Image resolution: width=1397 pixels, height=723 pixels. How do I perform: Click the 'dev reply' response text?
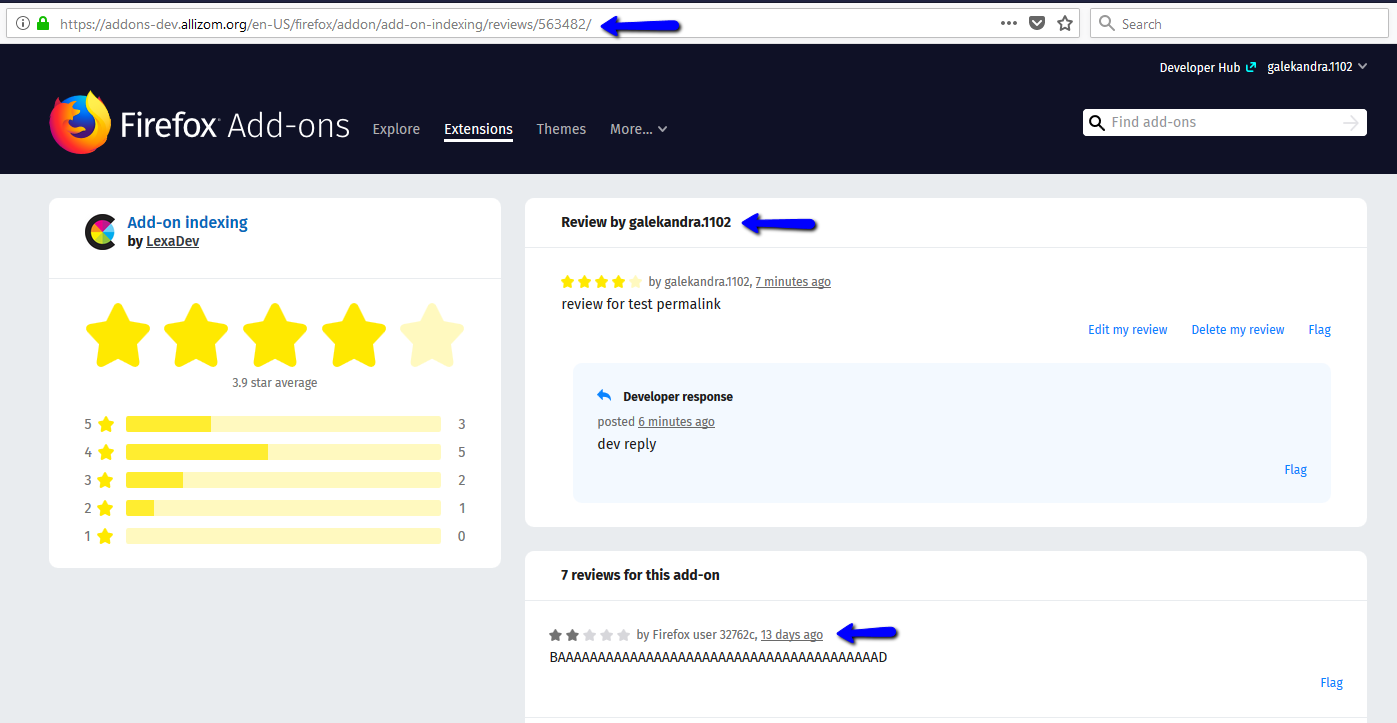[627, 444]
